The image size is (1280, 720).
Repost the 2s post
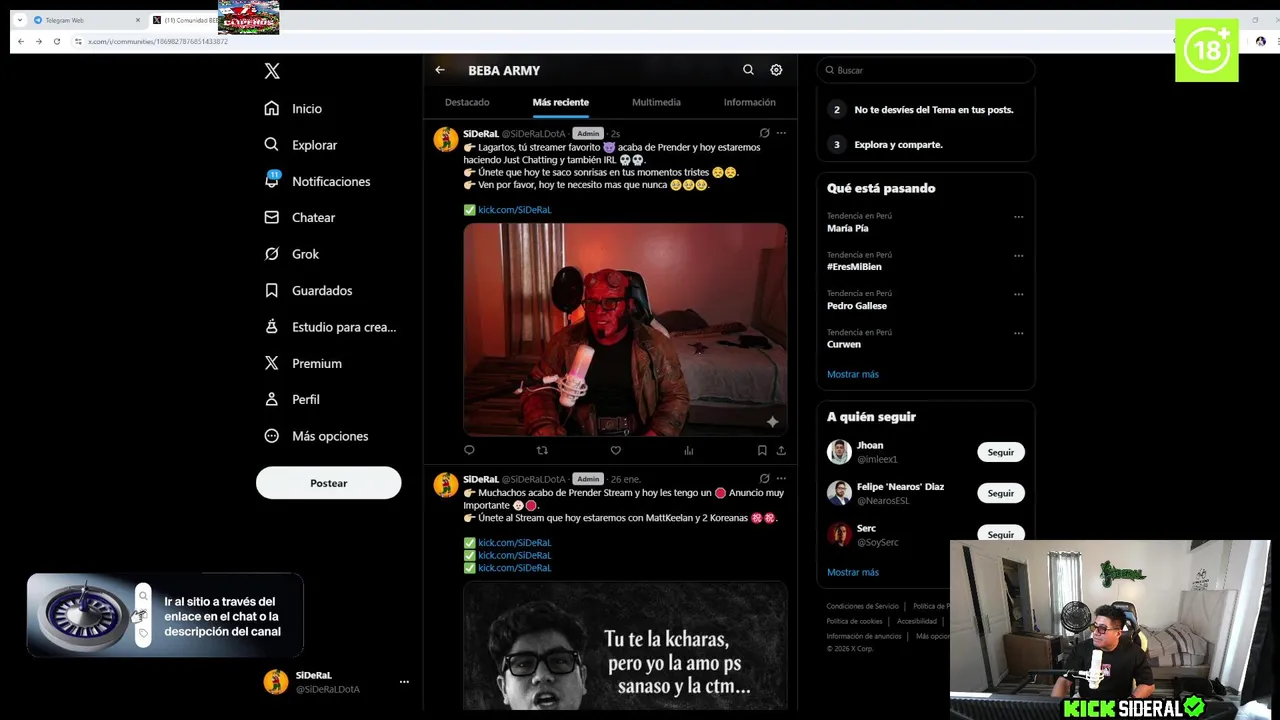point(542,451)
